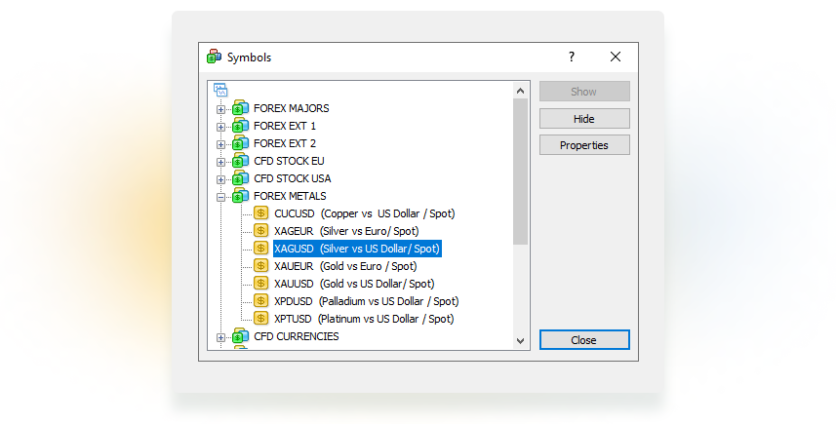
Task: Expand the FOREX MAJORS group
Action: pos(221,109)
